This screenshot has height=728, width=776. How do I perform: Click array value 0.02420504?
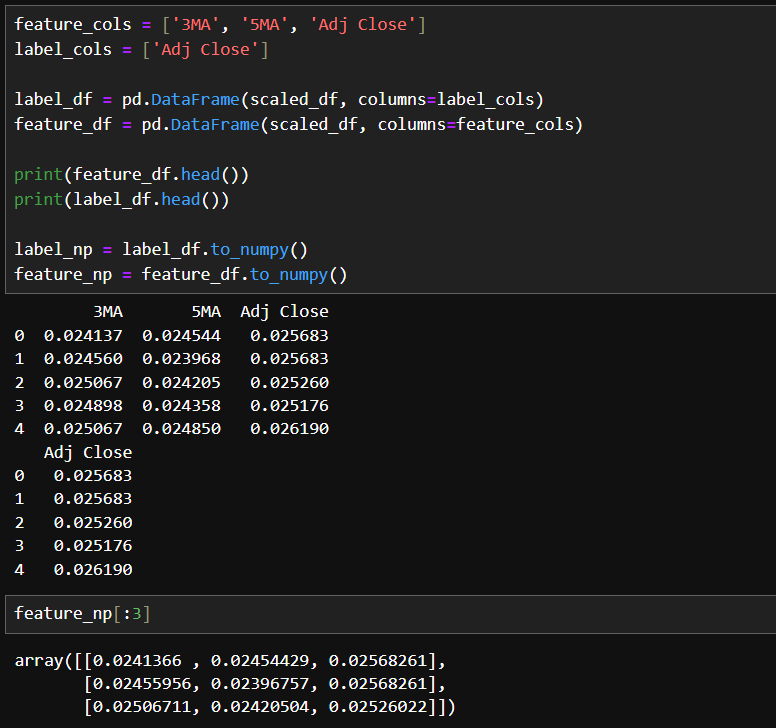coord(260,707)
